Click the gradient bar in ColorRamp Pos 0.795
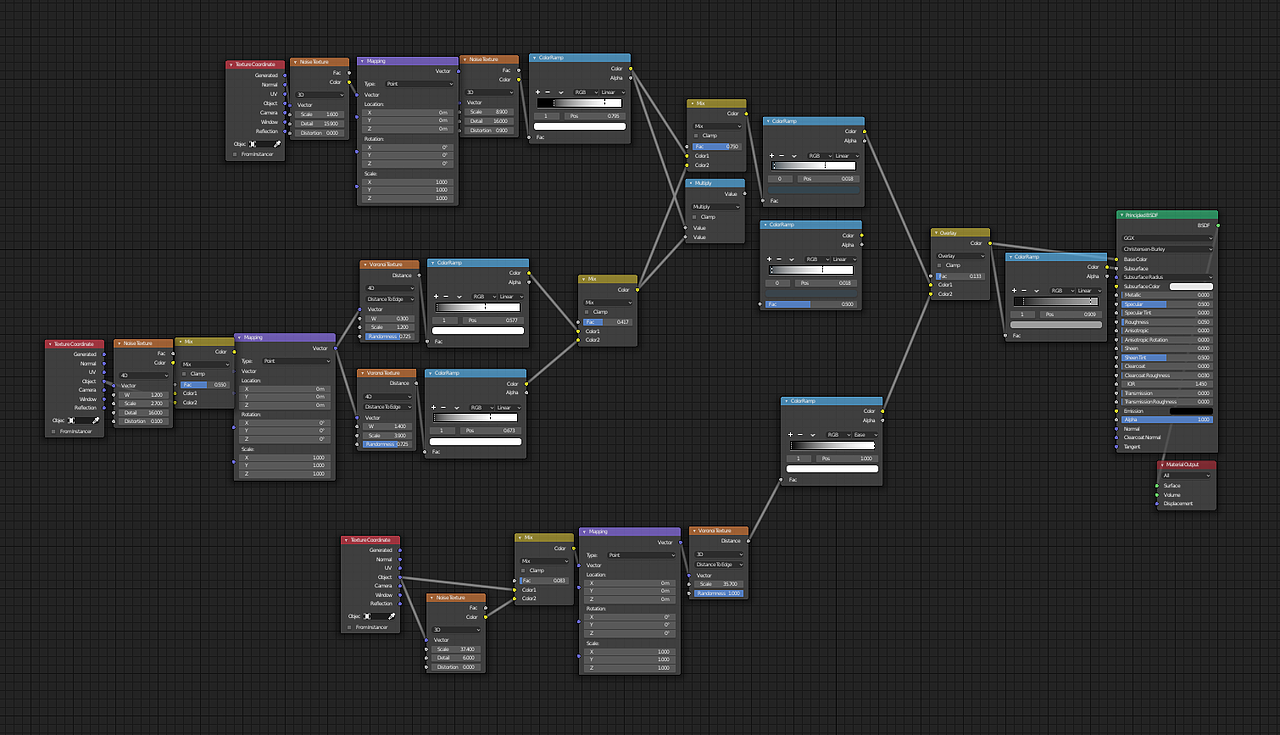 coord(580,103)
